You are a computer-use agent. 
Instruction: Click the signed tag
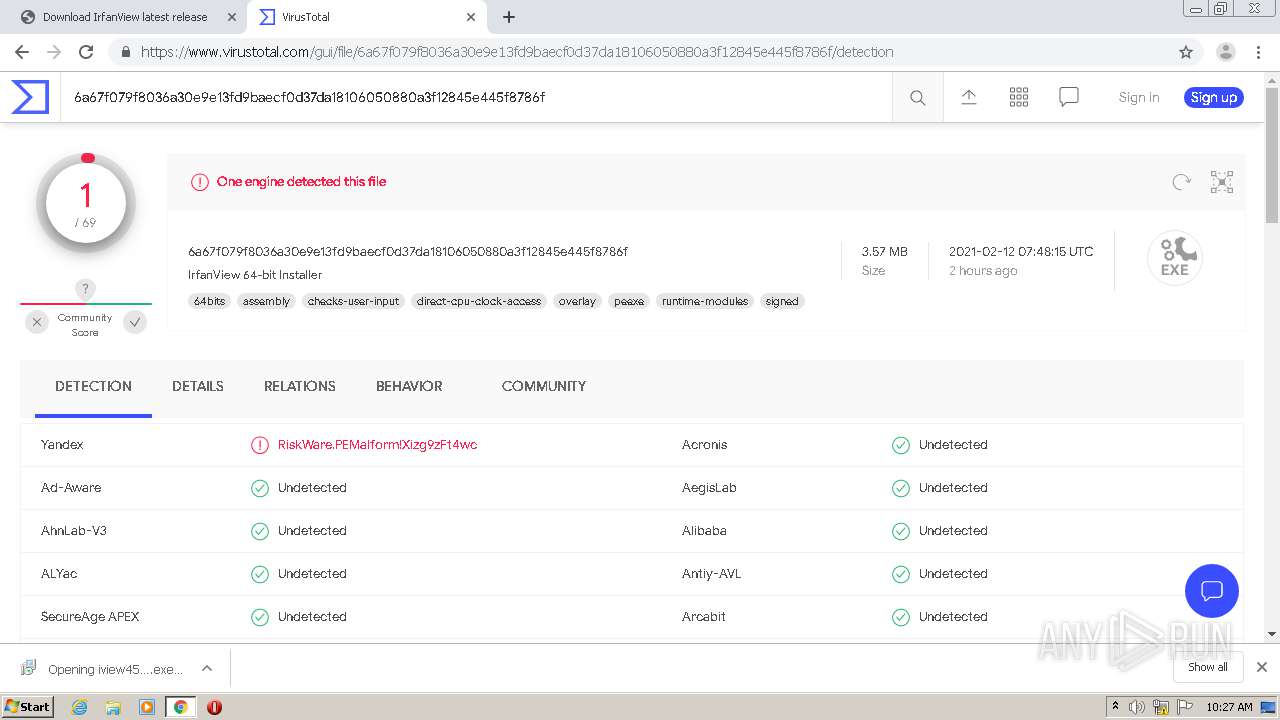[x=782, y=301]
